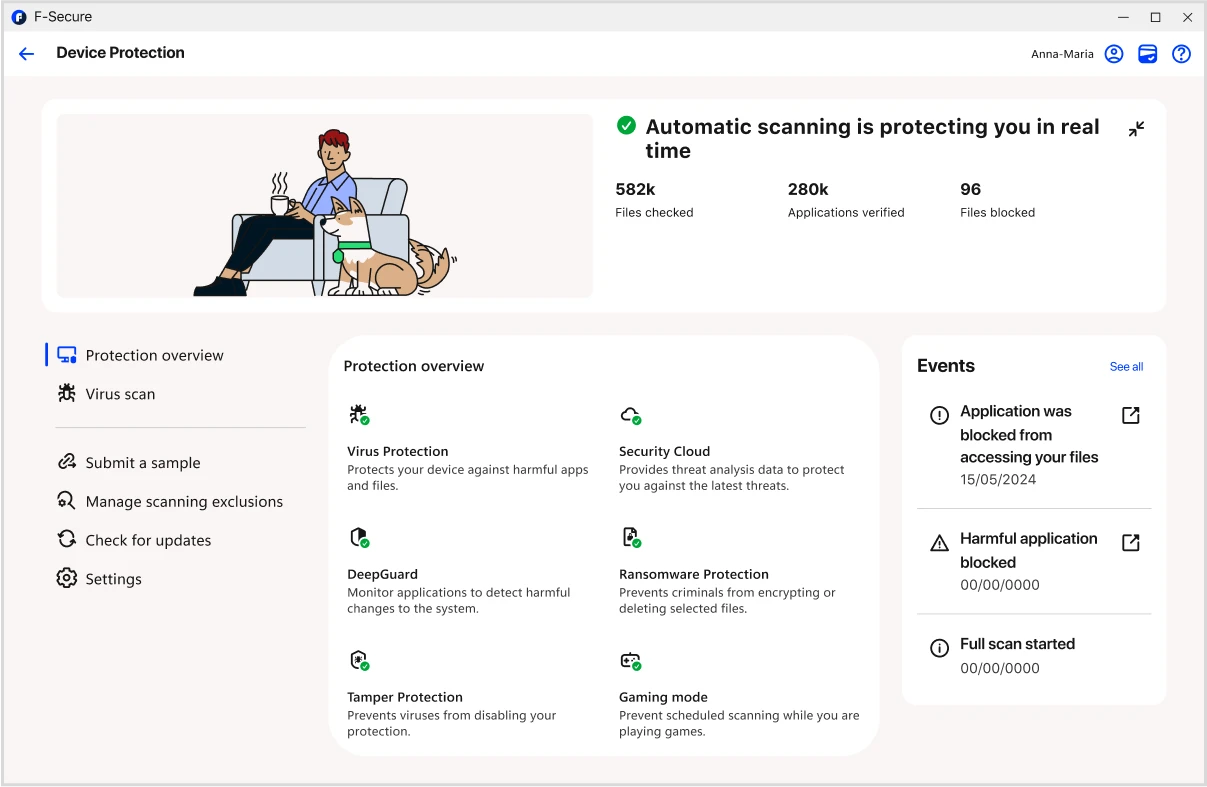Click See all events link
This screenshot has width=1207, height=787.
(1126, 367)
